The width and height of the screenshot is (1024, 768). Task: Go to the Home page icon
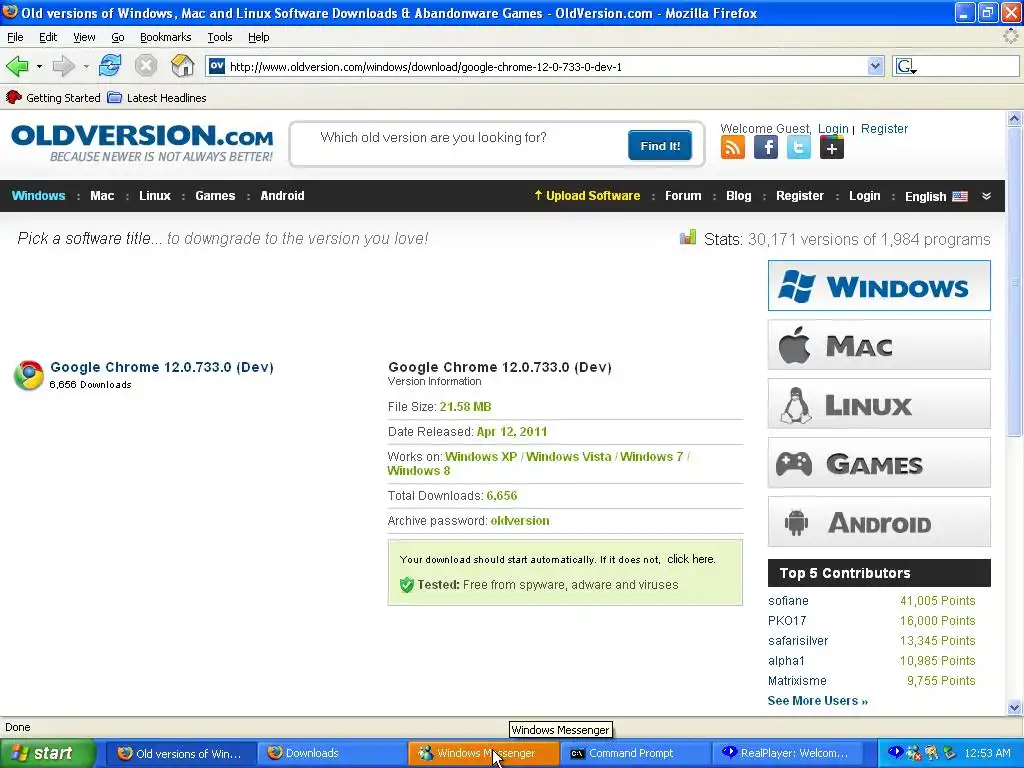click(x=182, y=66)
